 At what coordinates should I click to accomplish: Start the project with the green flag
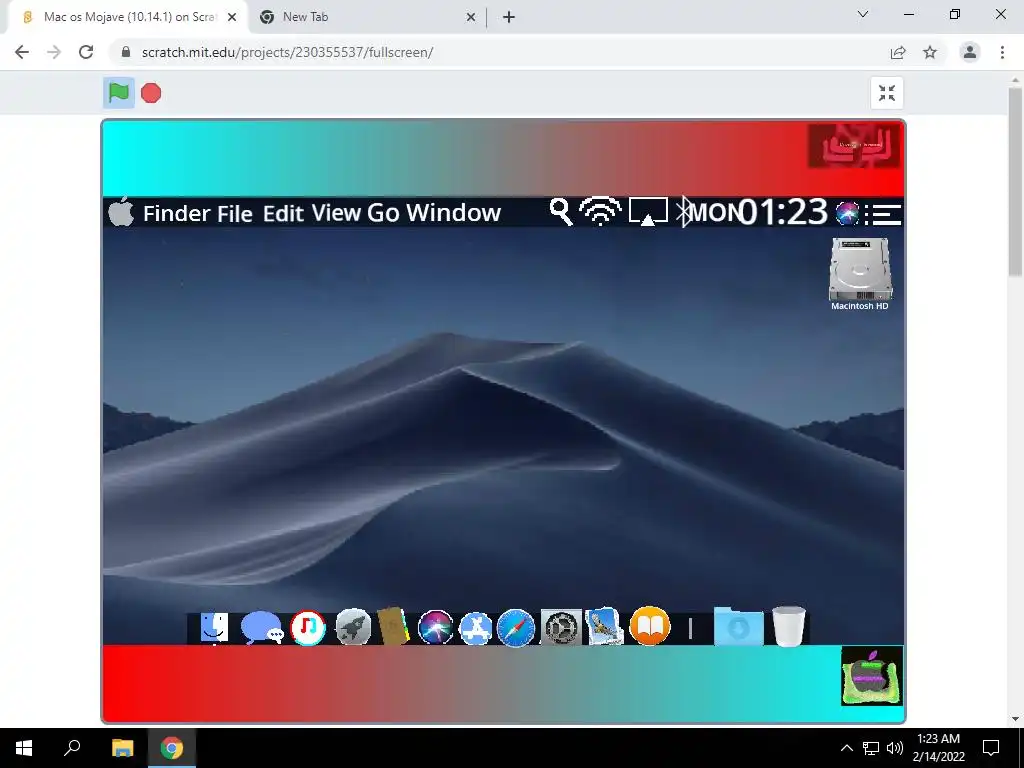tap(119, 93)
